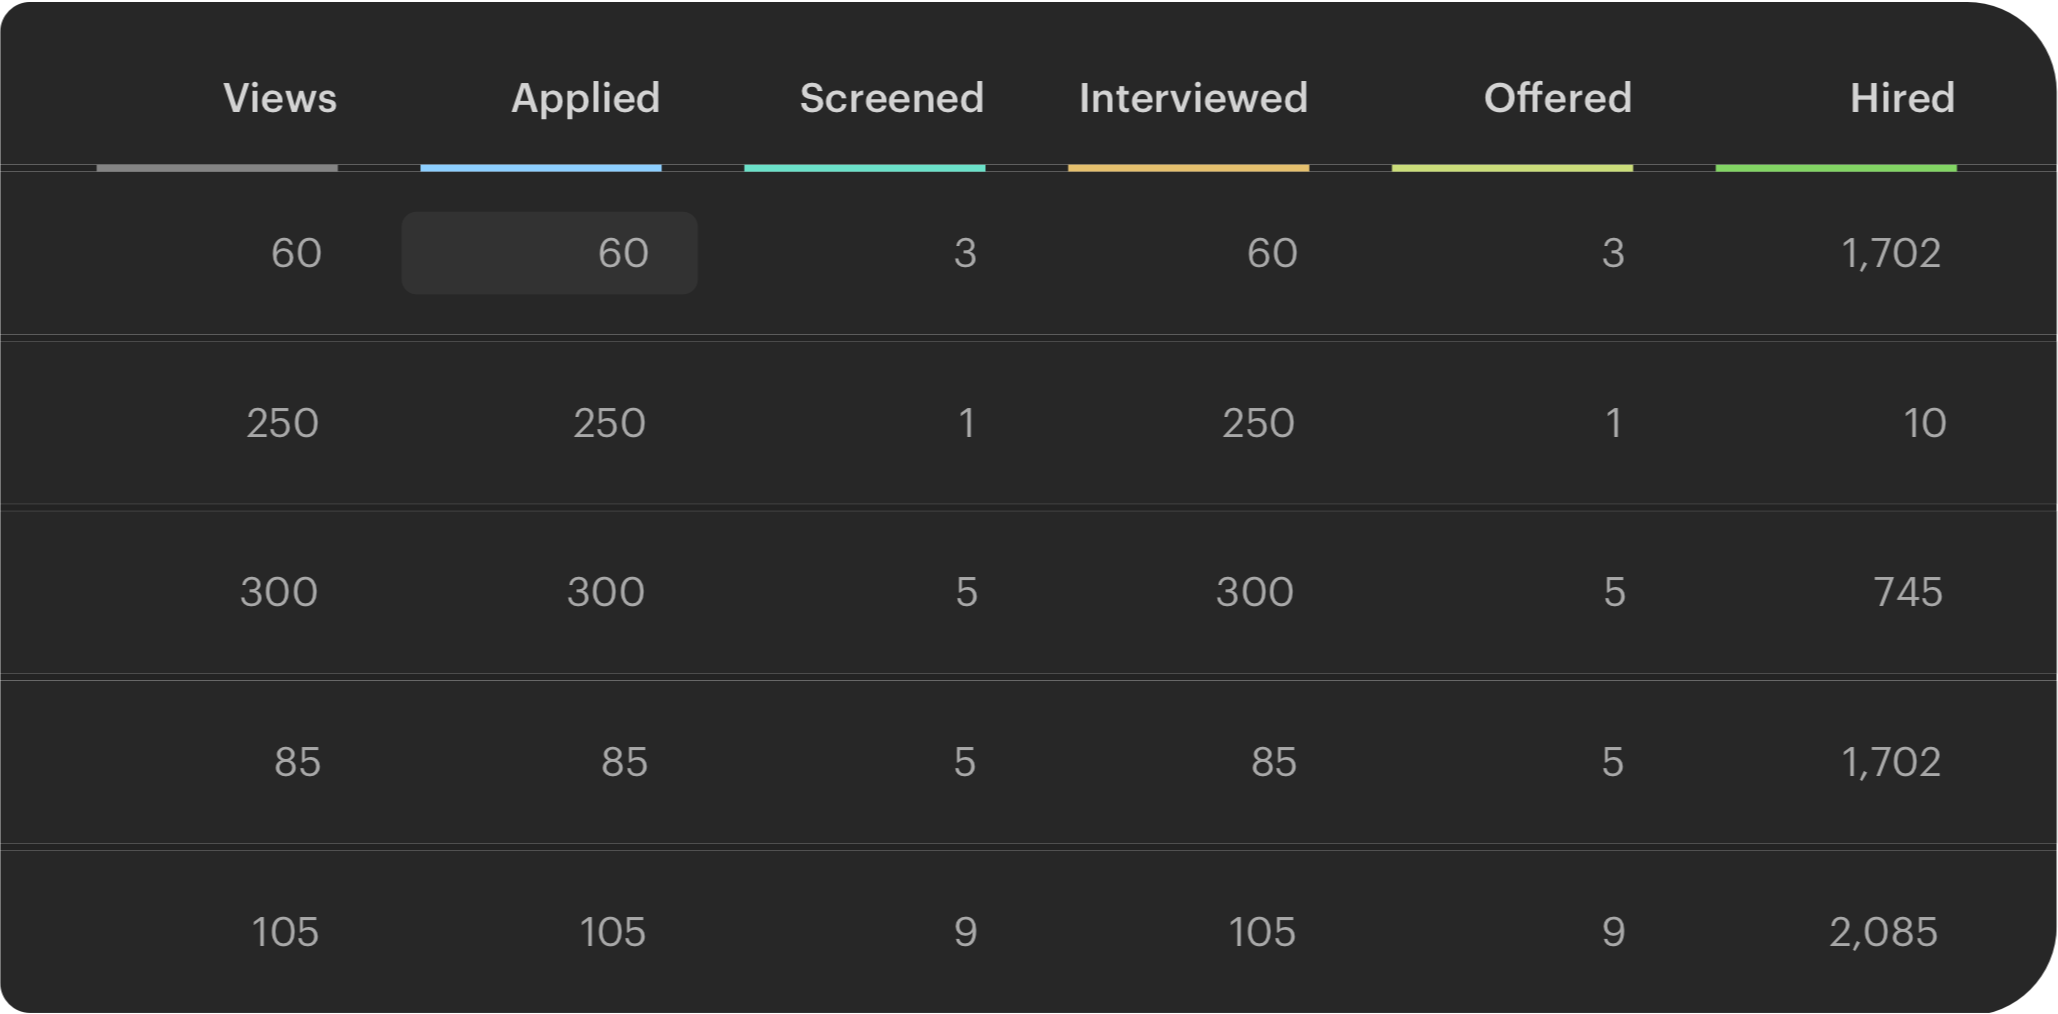Click the Hired value 2,085
The width and height of the screenshot is (2058, 1014).
[1884, 932]
